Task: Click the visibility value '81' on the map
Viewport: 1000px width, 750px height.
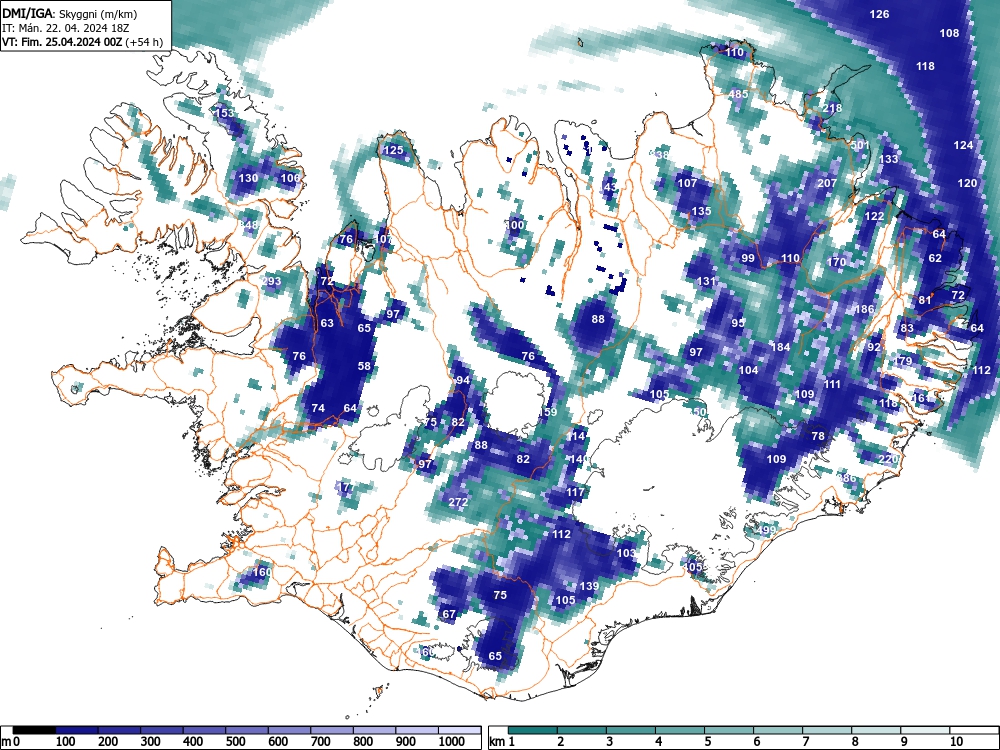Action: (x=925, y=300)
